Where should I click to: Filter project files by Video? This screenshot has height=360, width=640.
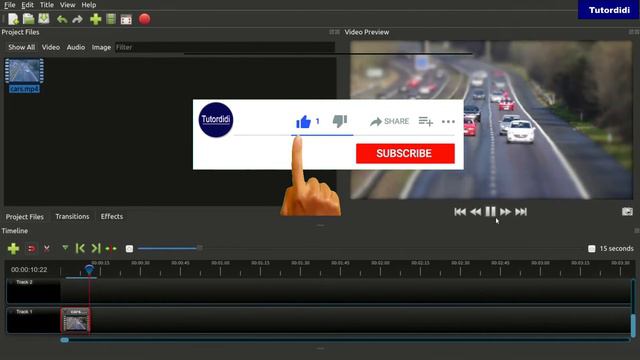click(x=51, y=47)
